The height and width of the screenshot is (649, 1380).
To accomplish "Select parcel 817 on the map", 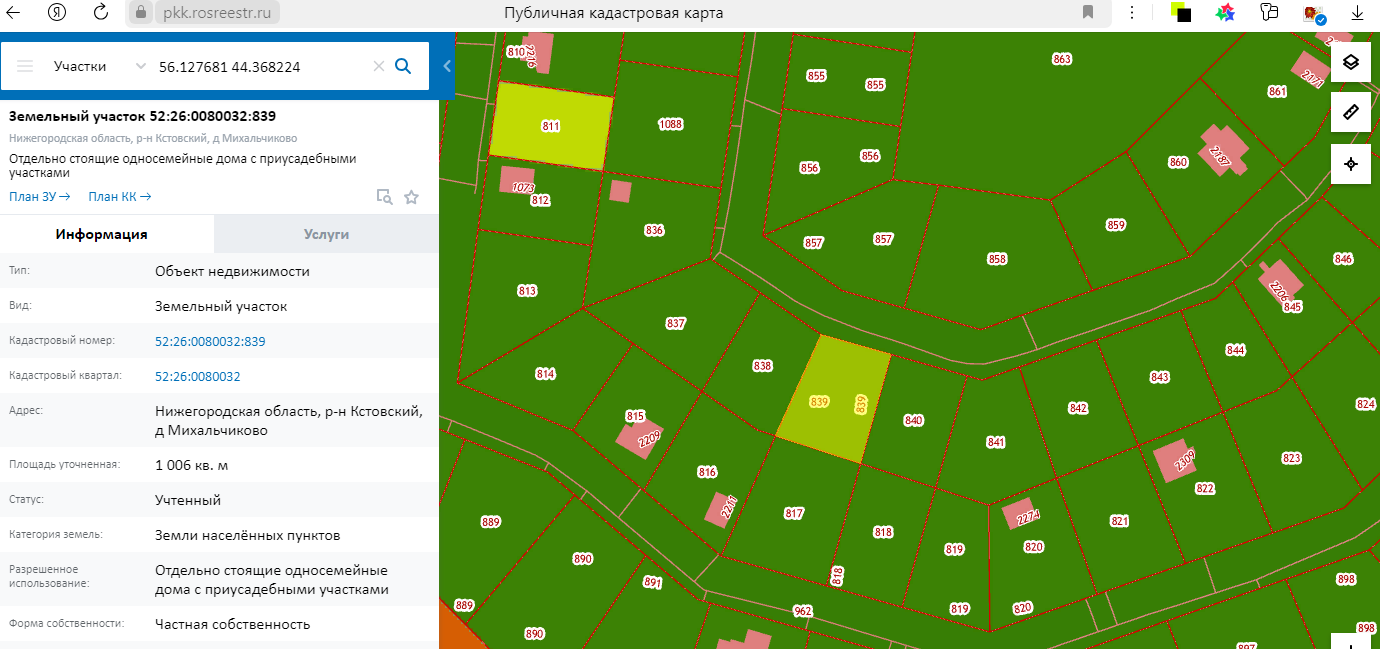I will click(794, 513).
